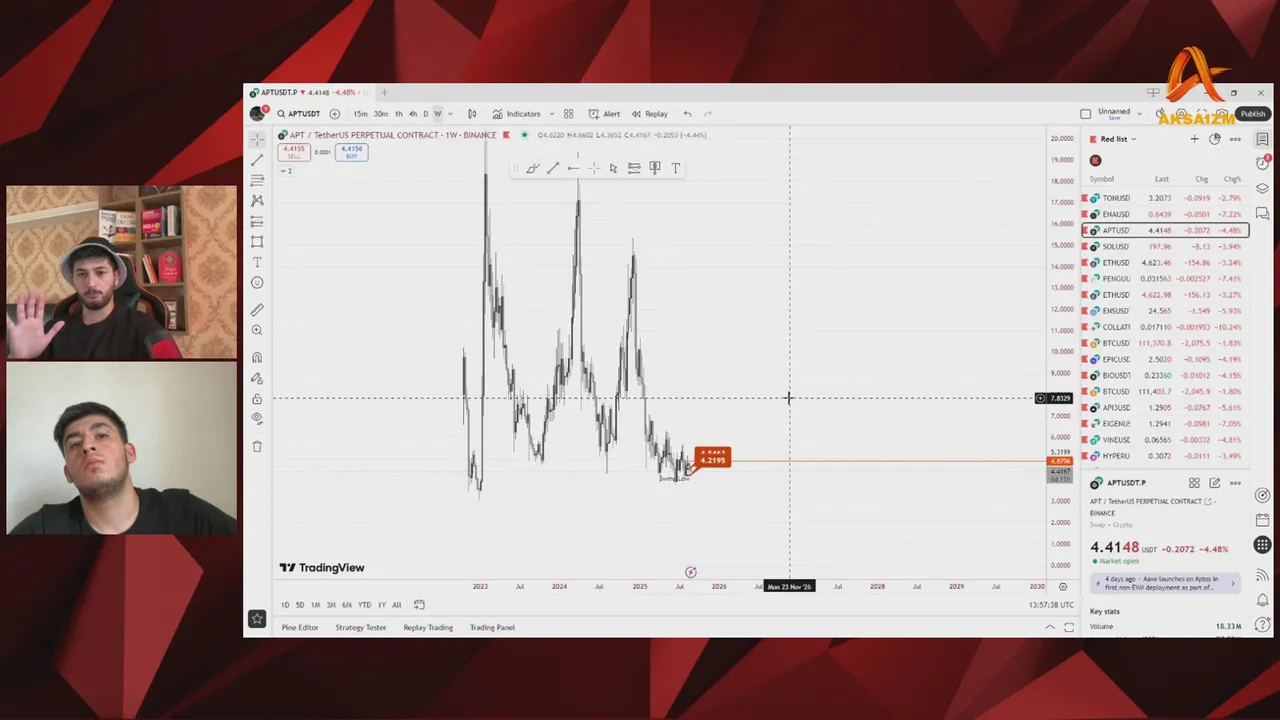The height and width of the screenshot is (720, 1280).
Task: Toggle stay in drawing mode pencil
Action: 257,379
